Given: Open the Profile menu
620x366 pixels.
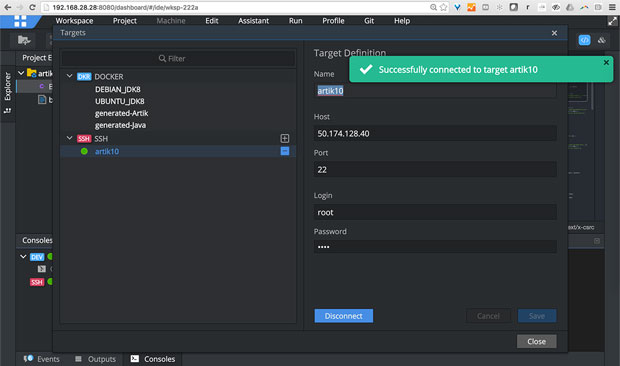Looking at the screenshot, I should (x=333, y=21).
